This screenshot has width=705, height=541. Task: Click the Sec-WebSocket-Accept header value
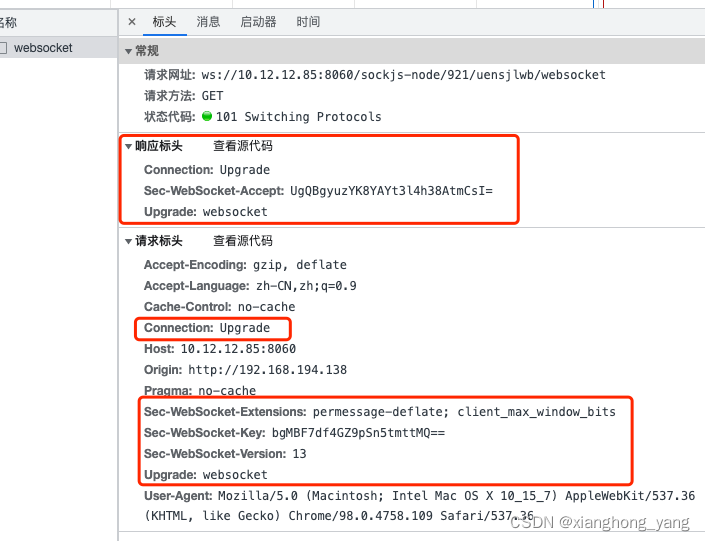[x=391, y=191]
